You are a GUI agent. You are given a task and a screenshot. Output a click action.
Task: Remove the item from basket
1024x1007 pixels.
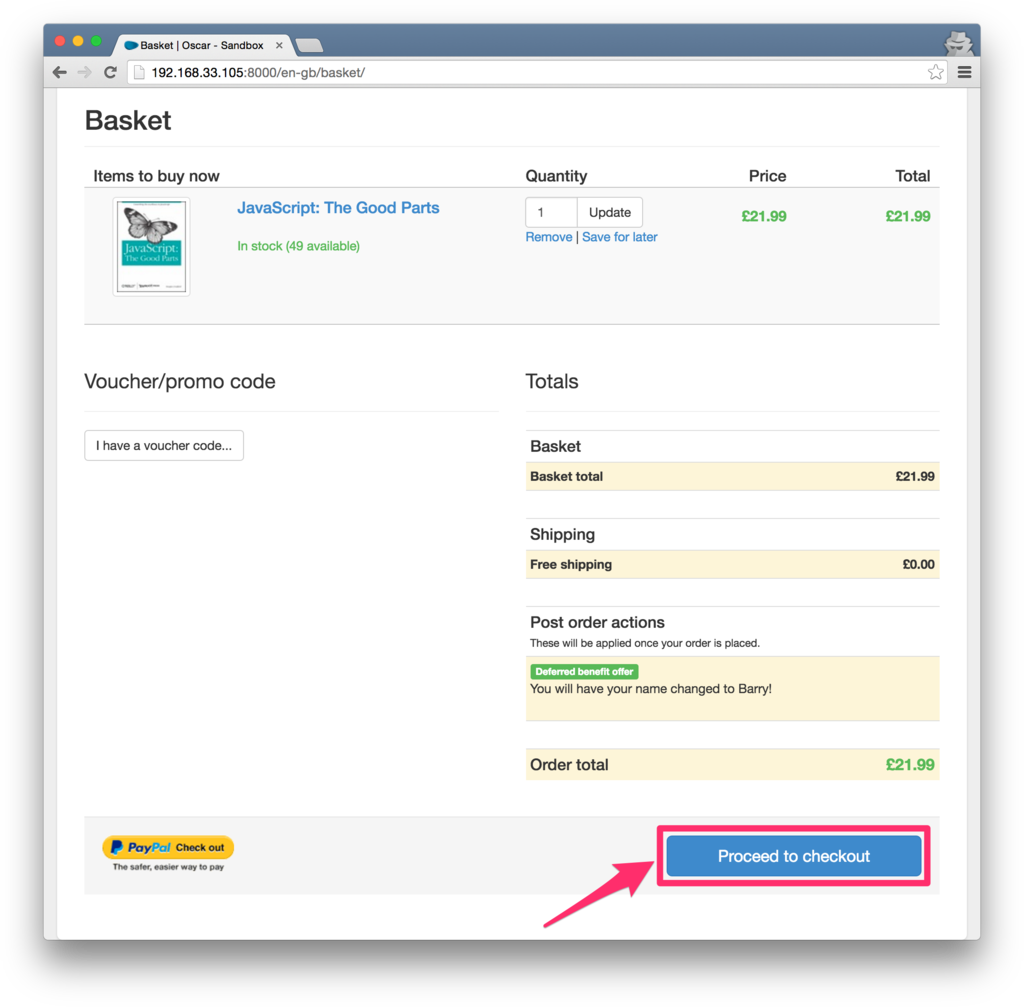pos(549,237)
